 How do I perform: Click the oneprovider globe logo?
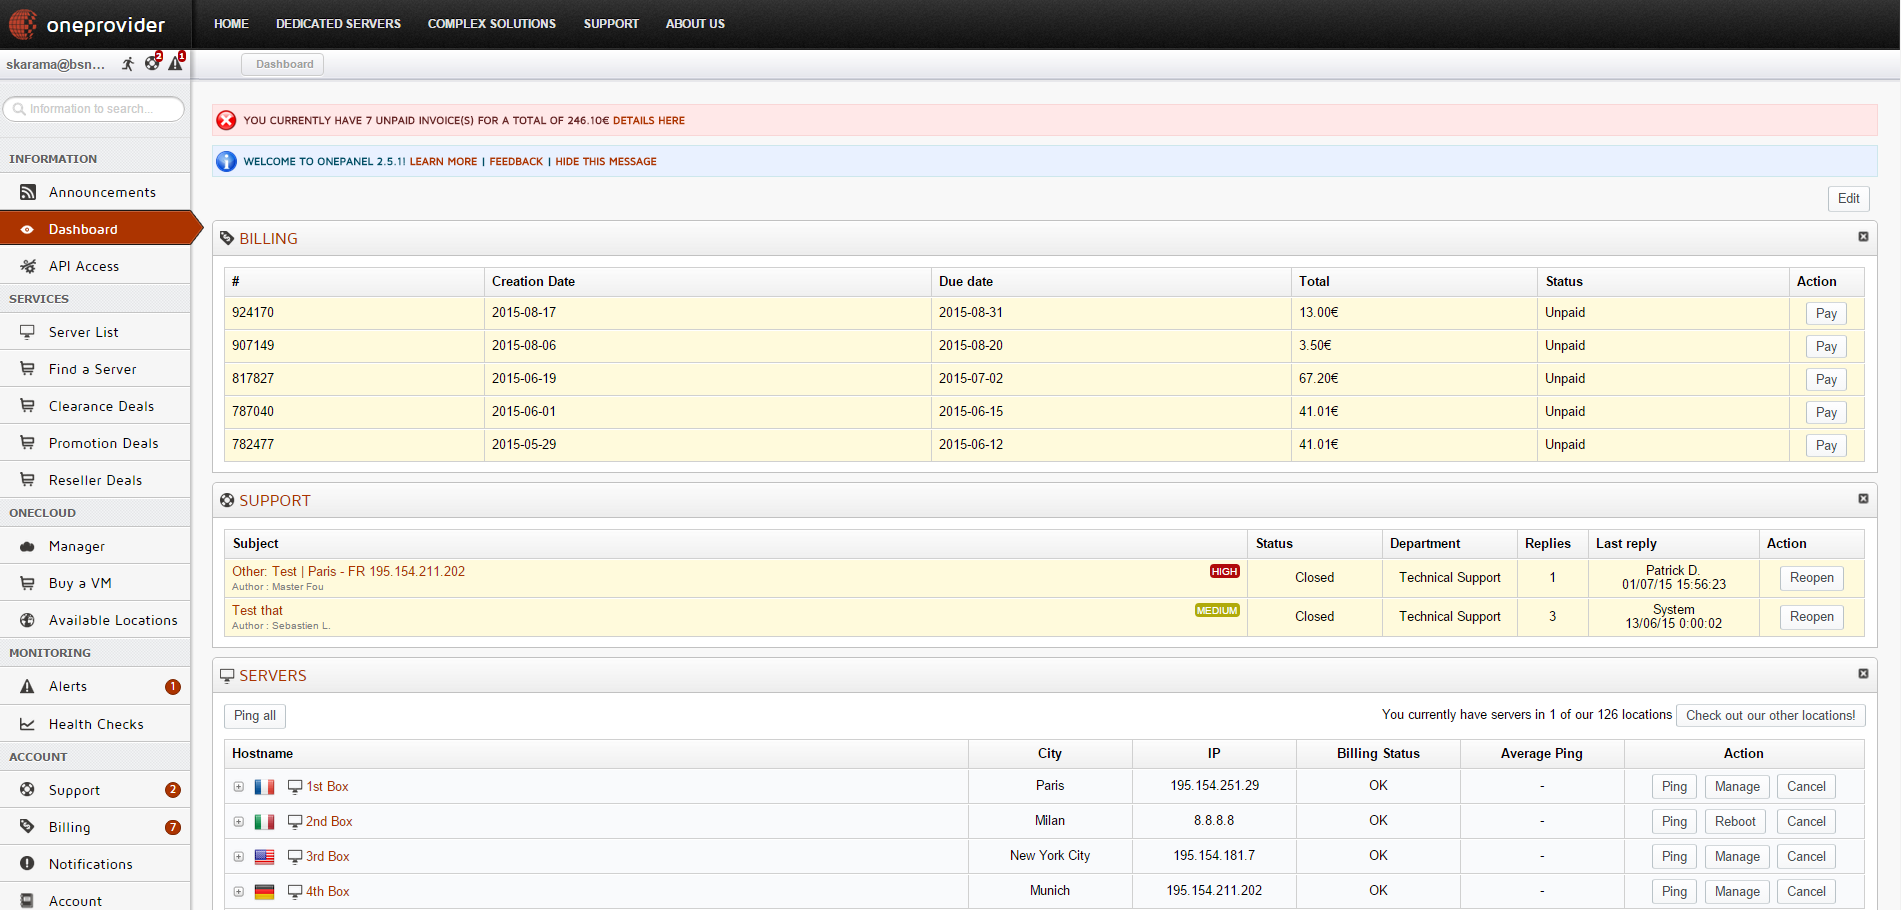[23, 24]
